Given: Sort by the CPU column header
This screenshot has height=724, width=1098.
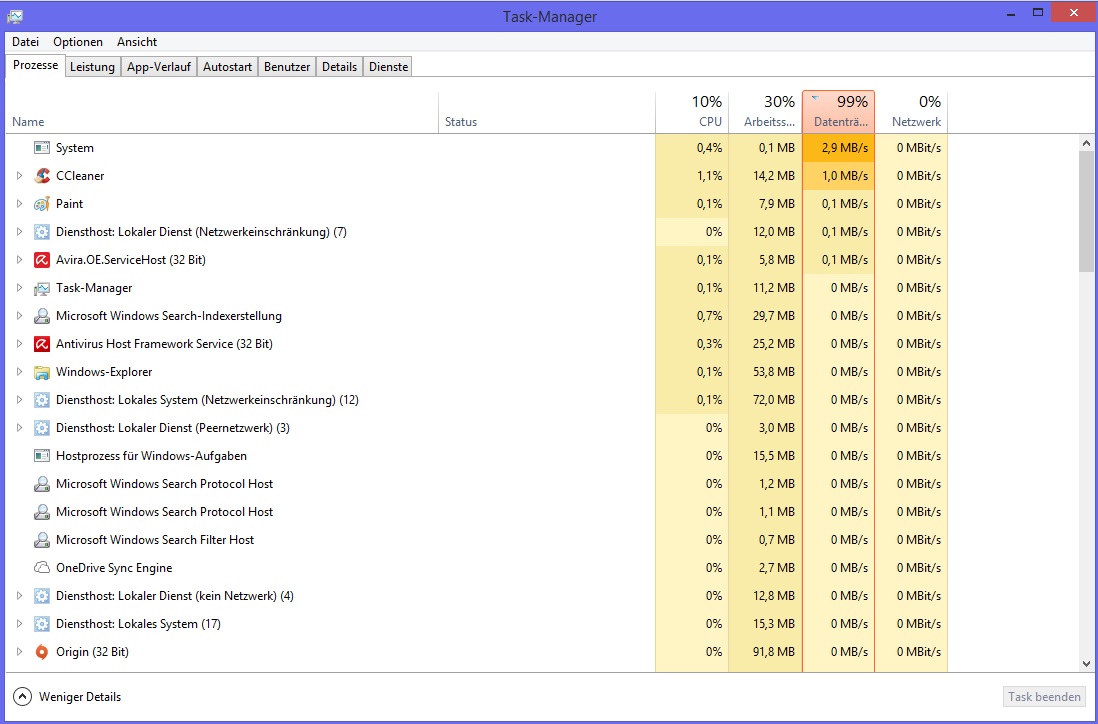Looking at the screenshot, I should pyautogui.click(x=693, y=112).
